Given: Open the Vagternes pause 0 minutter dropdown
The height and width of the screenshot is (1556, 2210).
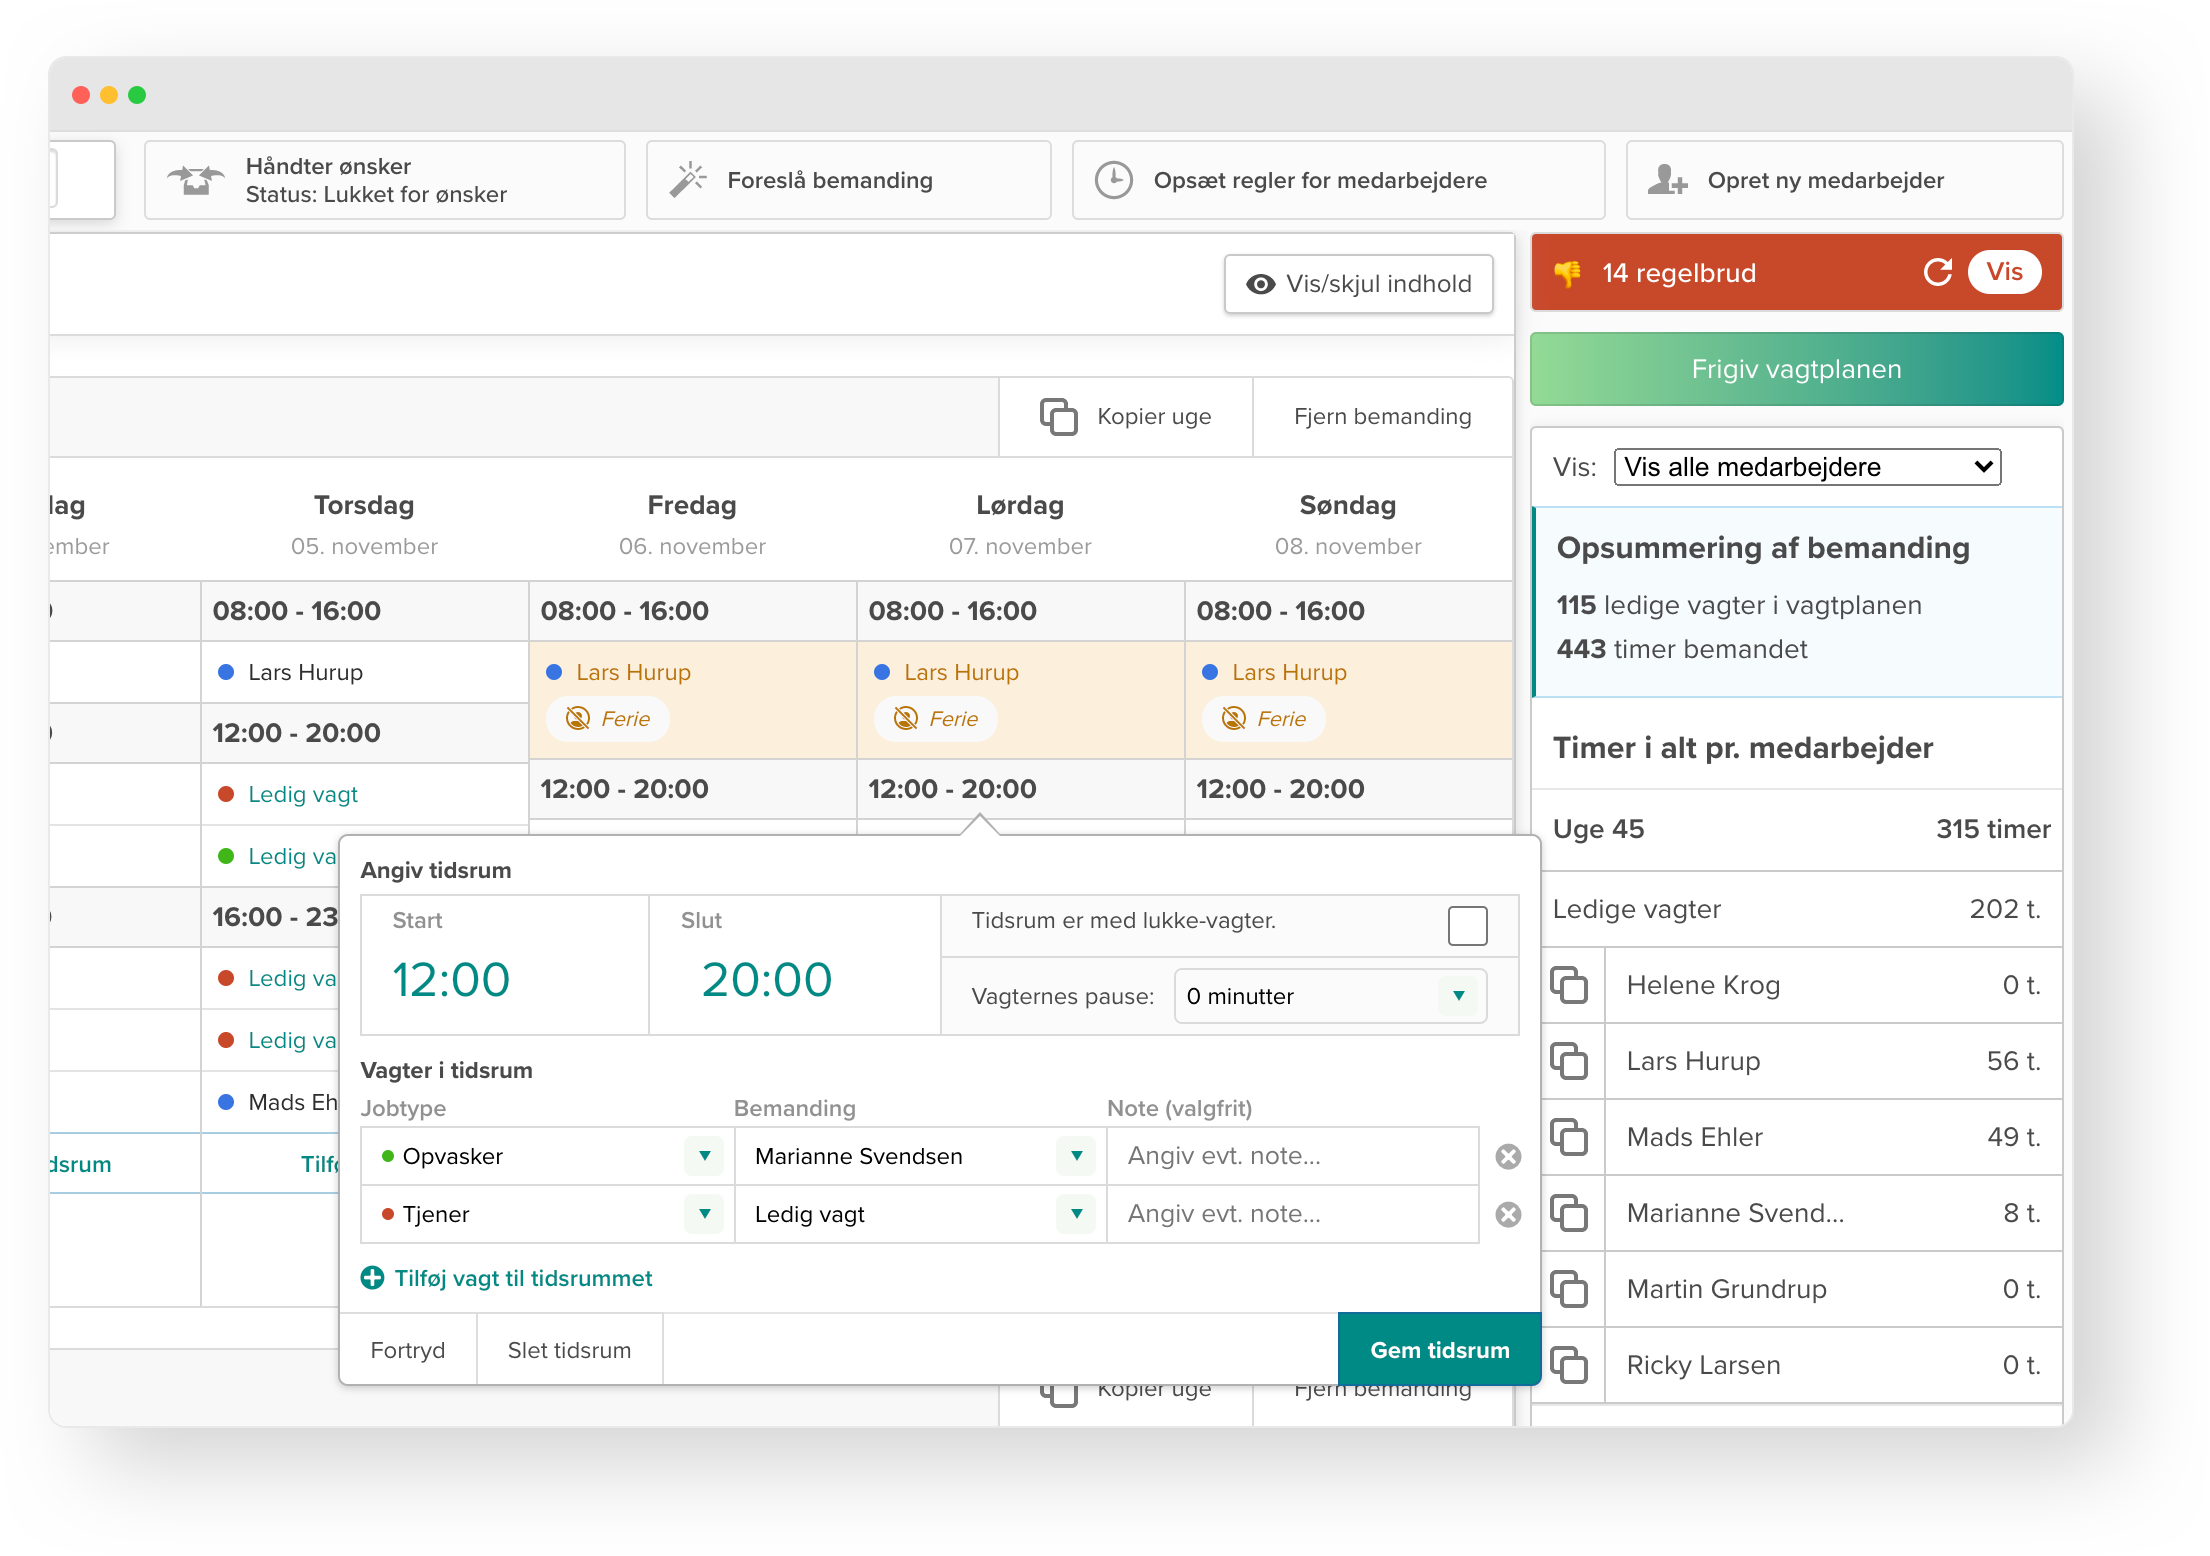Looking at the screenshot, I should (x=1330, y=996).
